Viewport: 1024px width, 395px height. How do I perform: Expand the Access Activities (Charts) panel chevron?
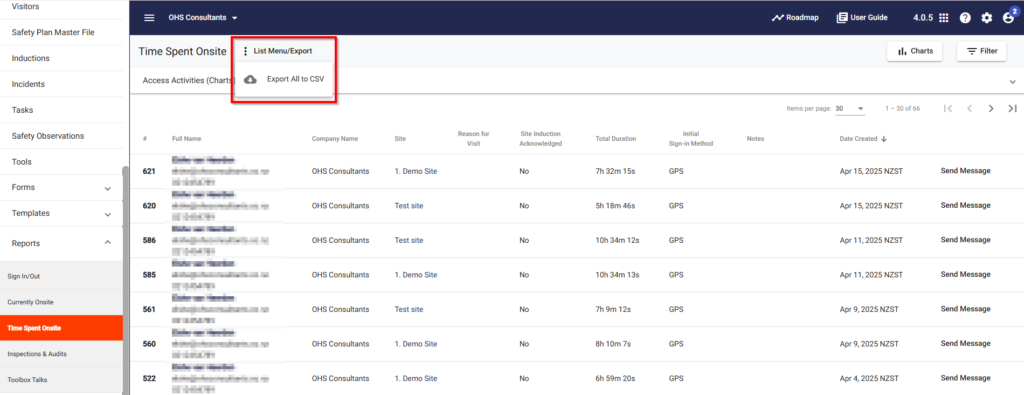[1012, 82]
